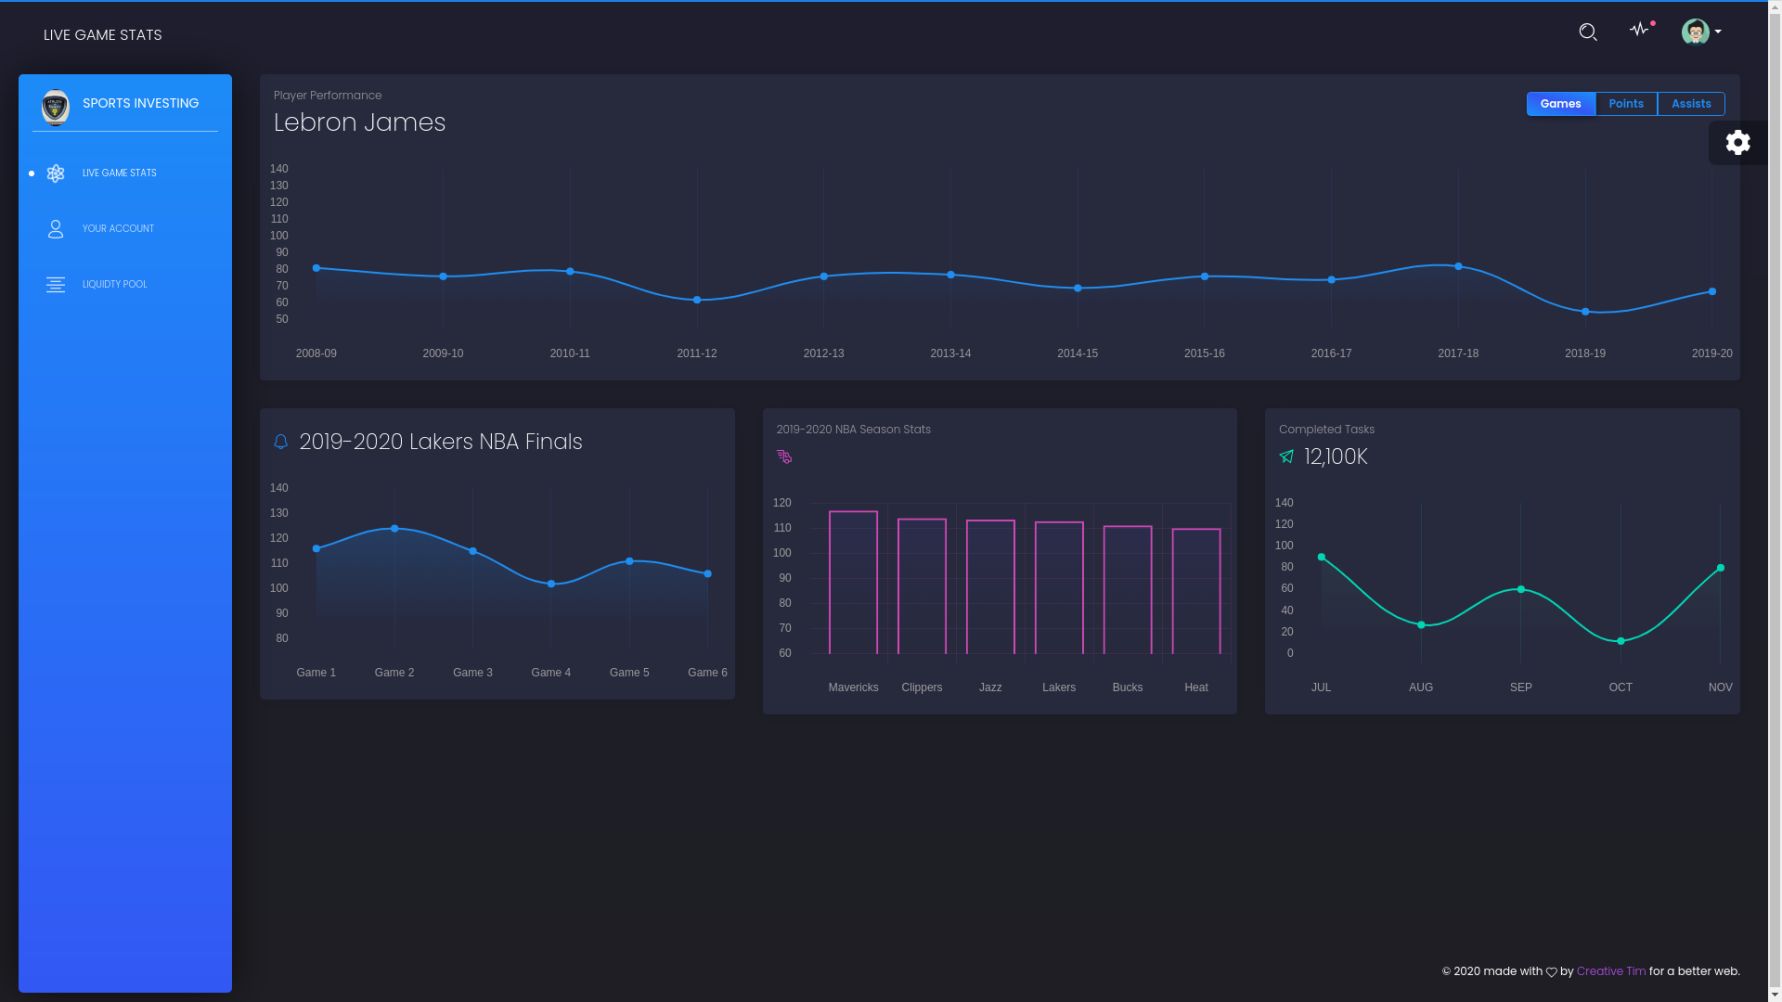
Task: Switch Lebron chart to Points
Action: tap(1626, 104)
